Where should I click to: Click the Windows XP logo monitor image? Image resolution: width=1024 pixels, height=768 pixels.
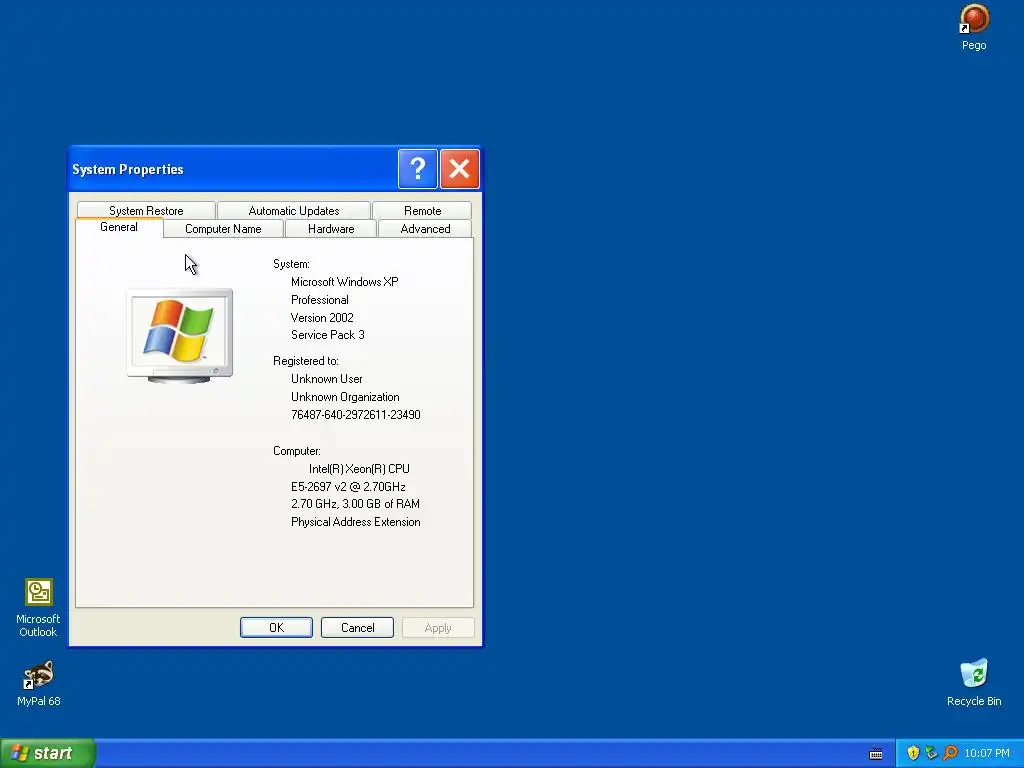(x=180, y=335)
